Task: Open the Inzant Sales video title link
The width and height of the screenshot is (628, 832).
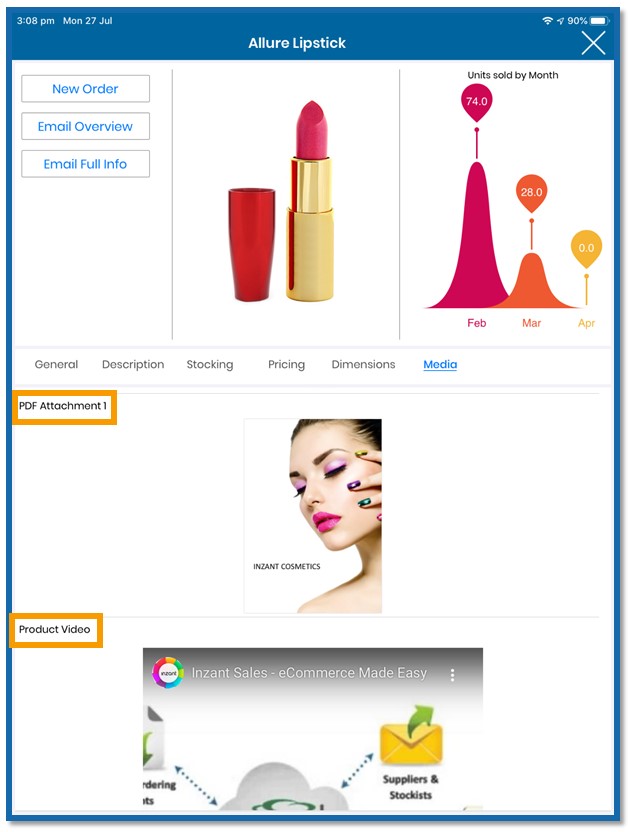Action: pos(309,673)
